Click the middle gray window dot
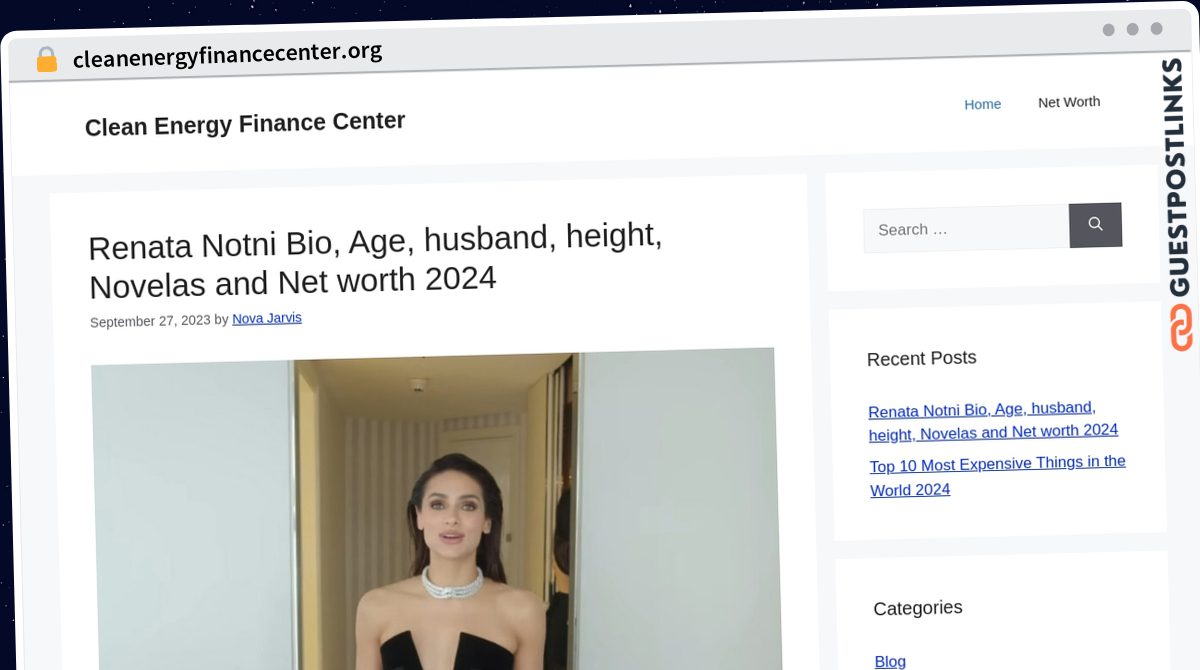Viewport: 1200px width, 670px height. click(1132, 29)
